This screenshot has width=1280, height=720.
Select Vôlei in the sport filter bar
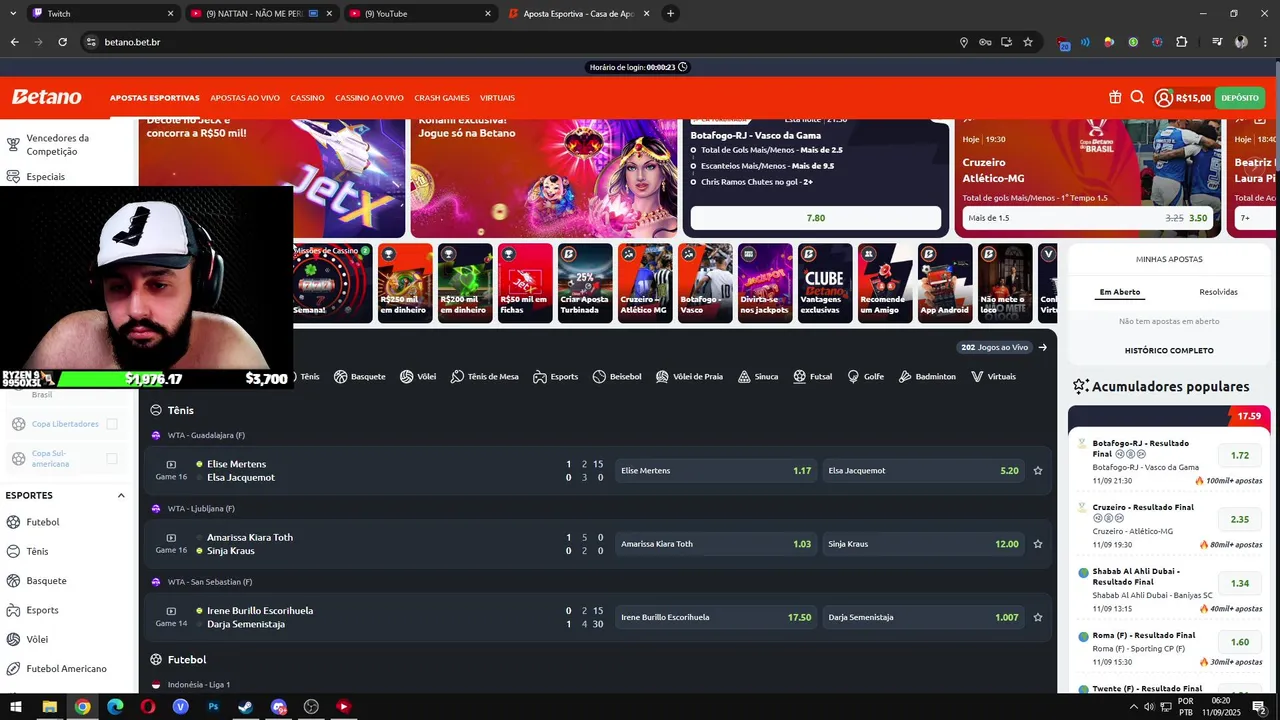click(418, 377)
